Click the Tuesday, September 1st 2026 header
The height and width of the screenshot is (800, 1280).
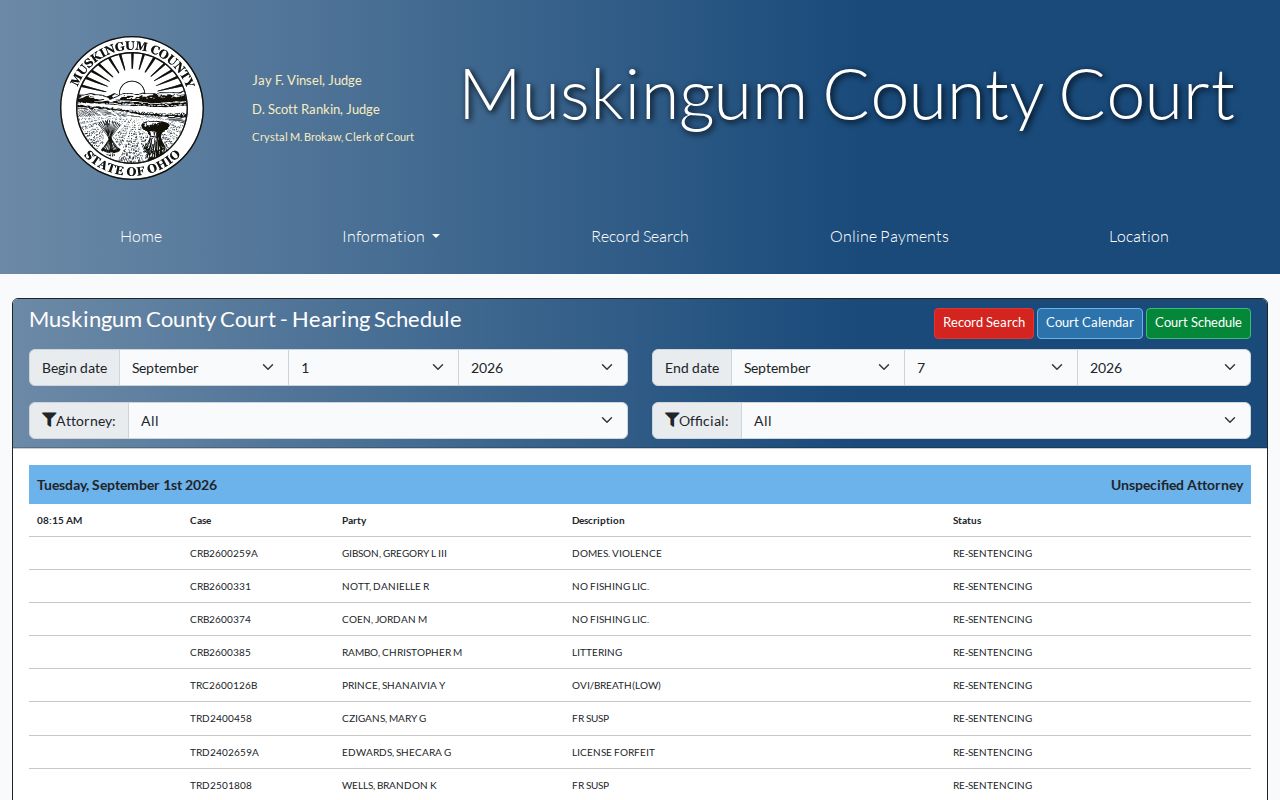[127, 485]
